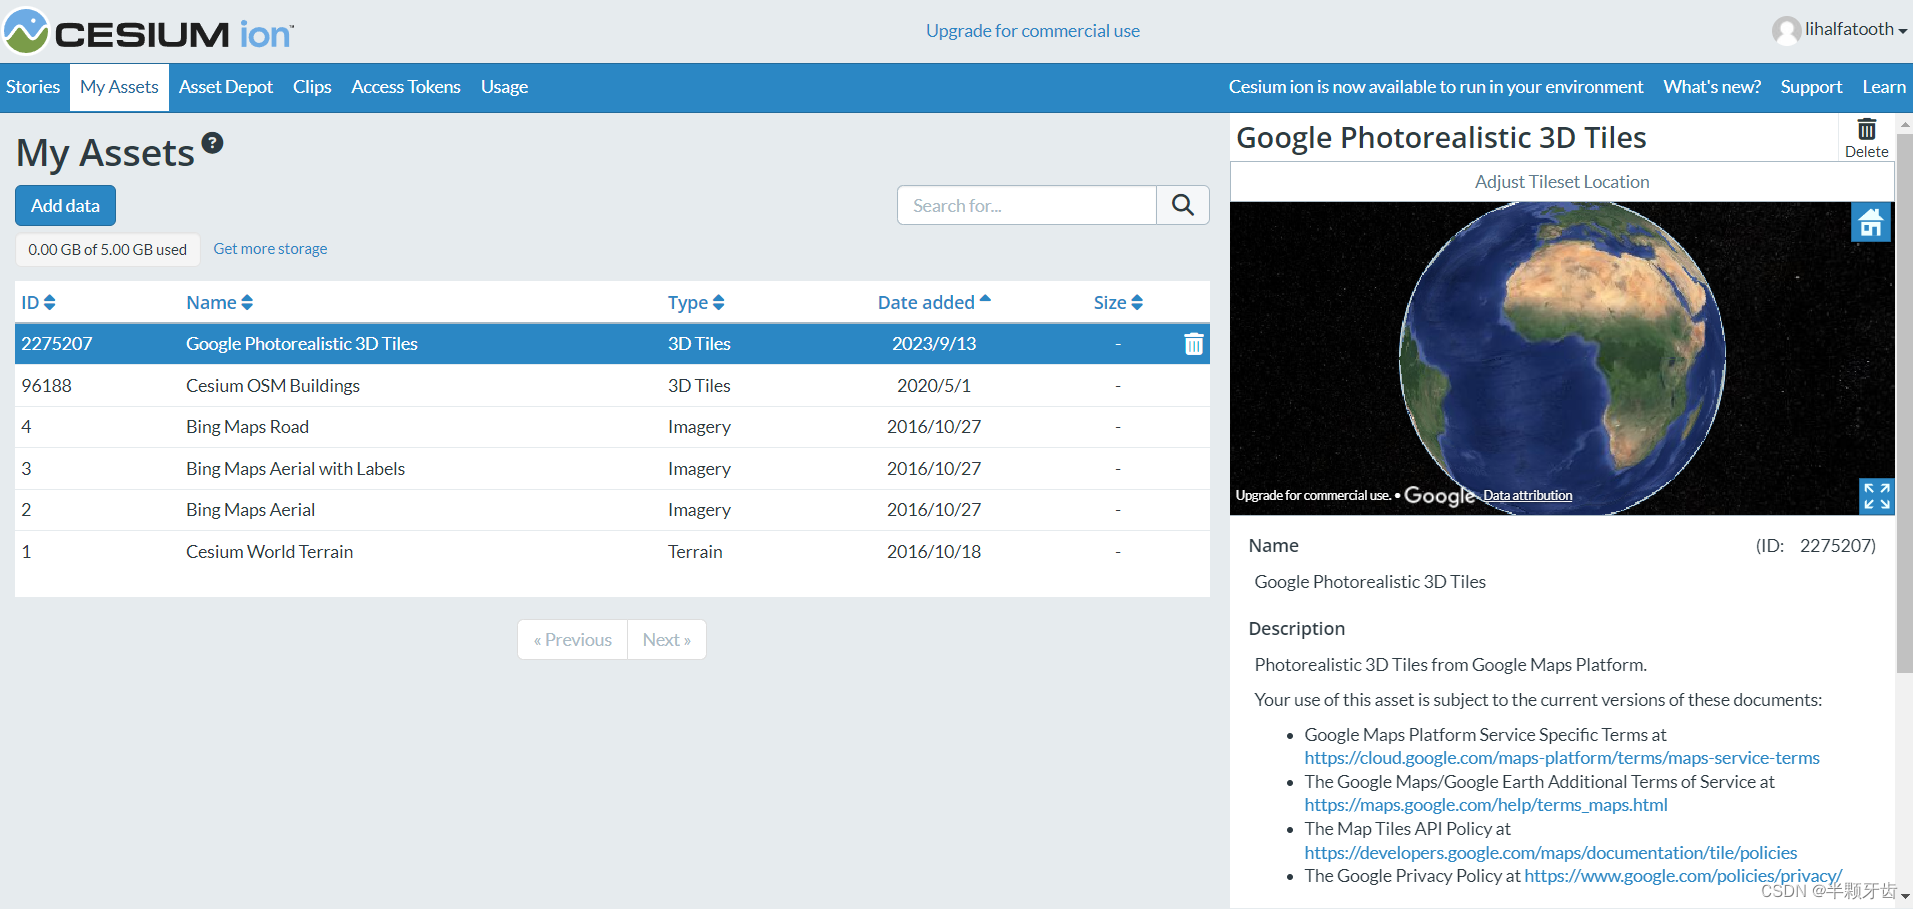Delete the Google Photorealistic 3D Tiles row via trash icon

coord(1193,344)
